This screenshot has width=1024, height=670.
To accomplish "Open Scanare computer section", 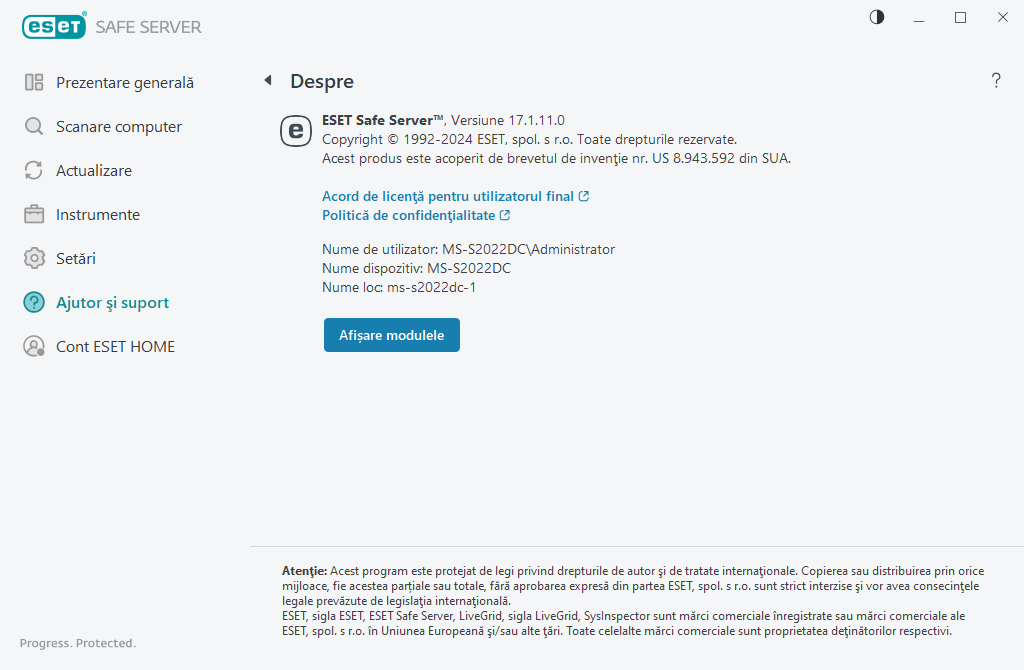I will 119,127.
